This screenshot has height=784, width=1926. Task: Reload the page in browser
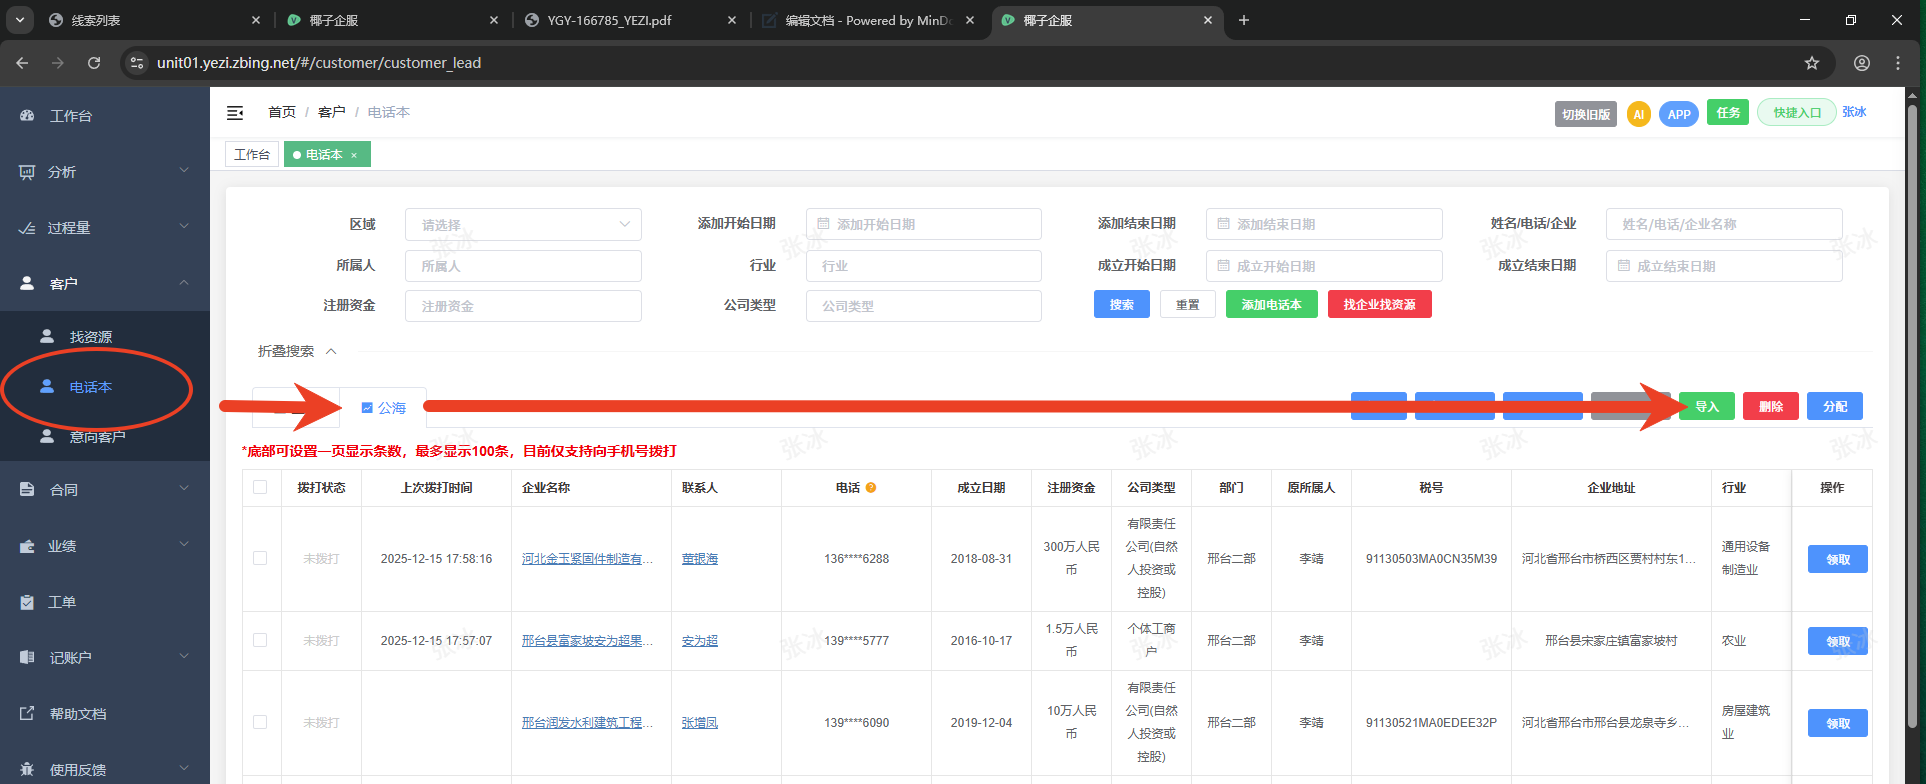pyautogui.click(x=94, y=63)
